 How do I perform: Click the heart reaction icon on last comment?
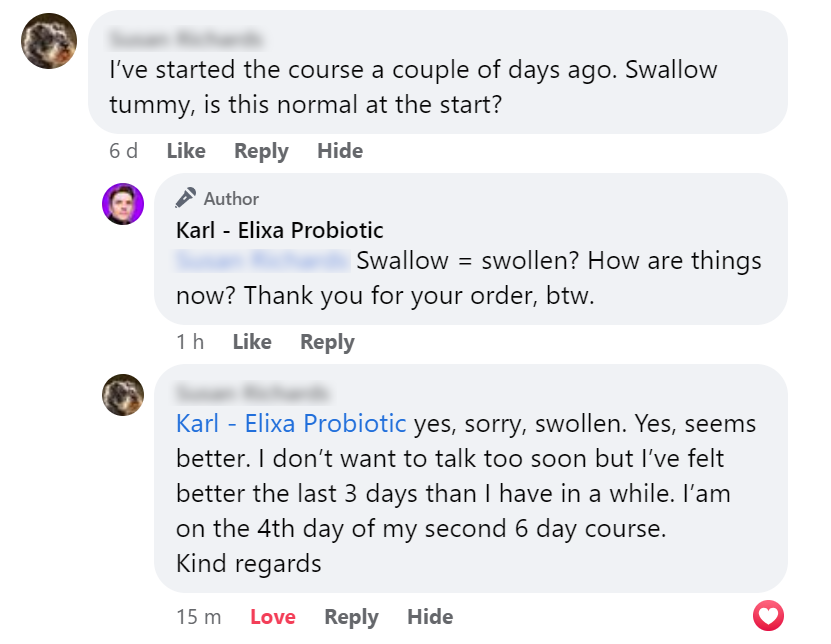coord(768,615)
